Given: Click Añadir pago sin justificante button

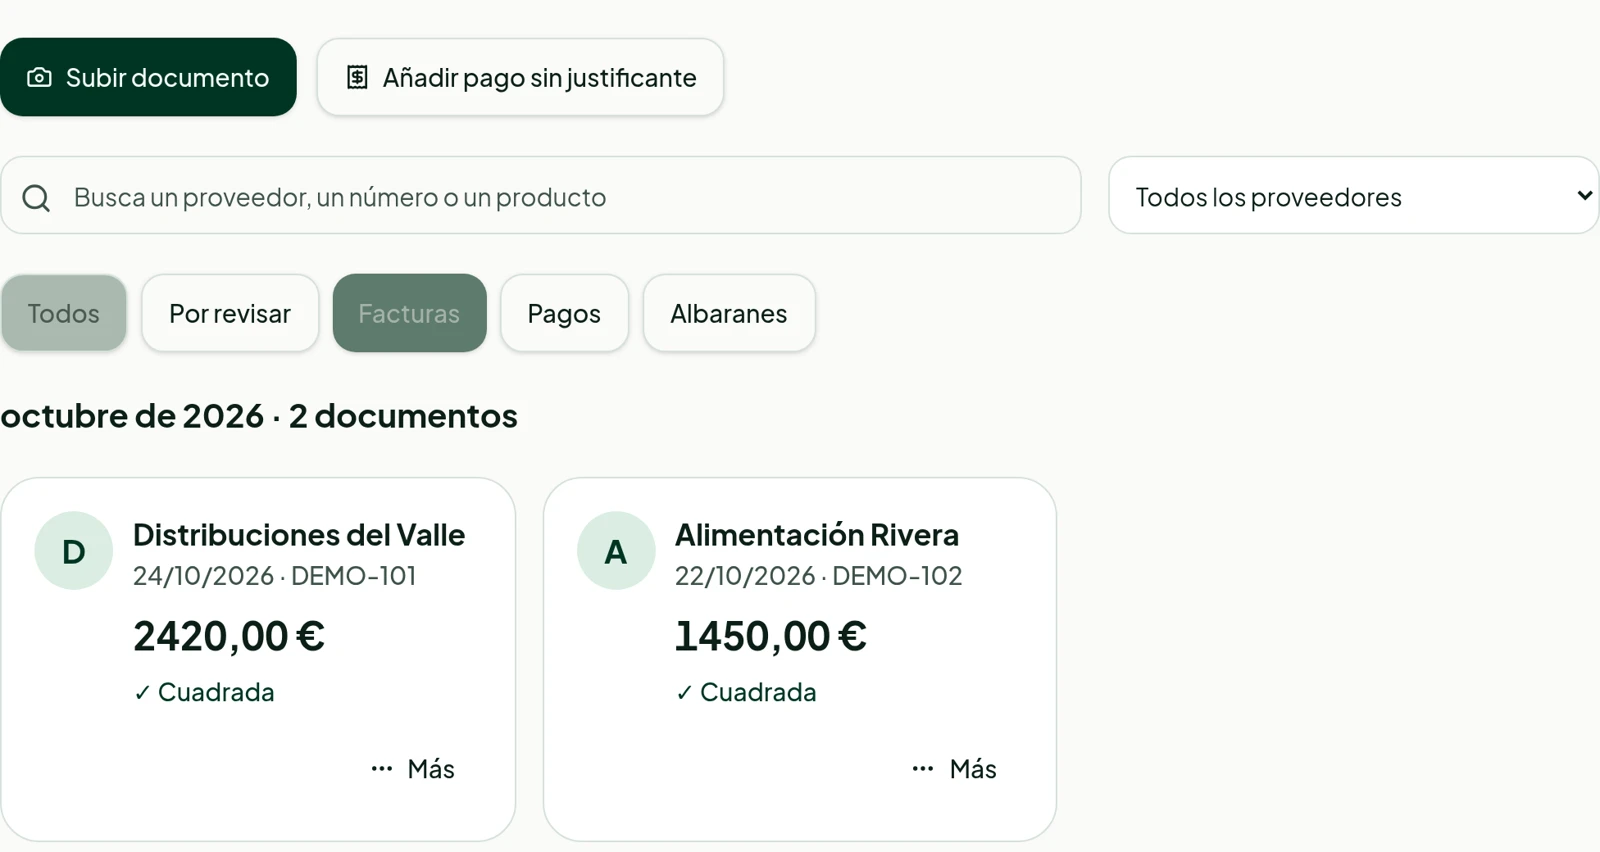Looking at the screenshot, I should [x=520, y=78].
